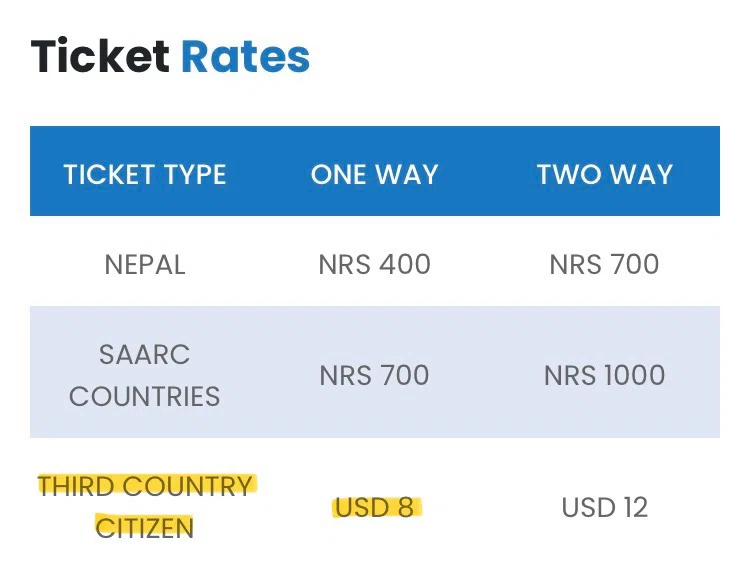Click the word SAARC in second row
The width and height of the screenshot is (750, 567).
pyautogui.click(x=144, y=355)
